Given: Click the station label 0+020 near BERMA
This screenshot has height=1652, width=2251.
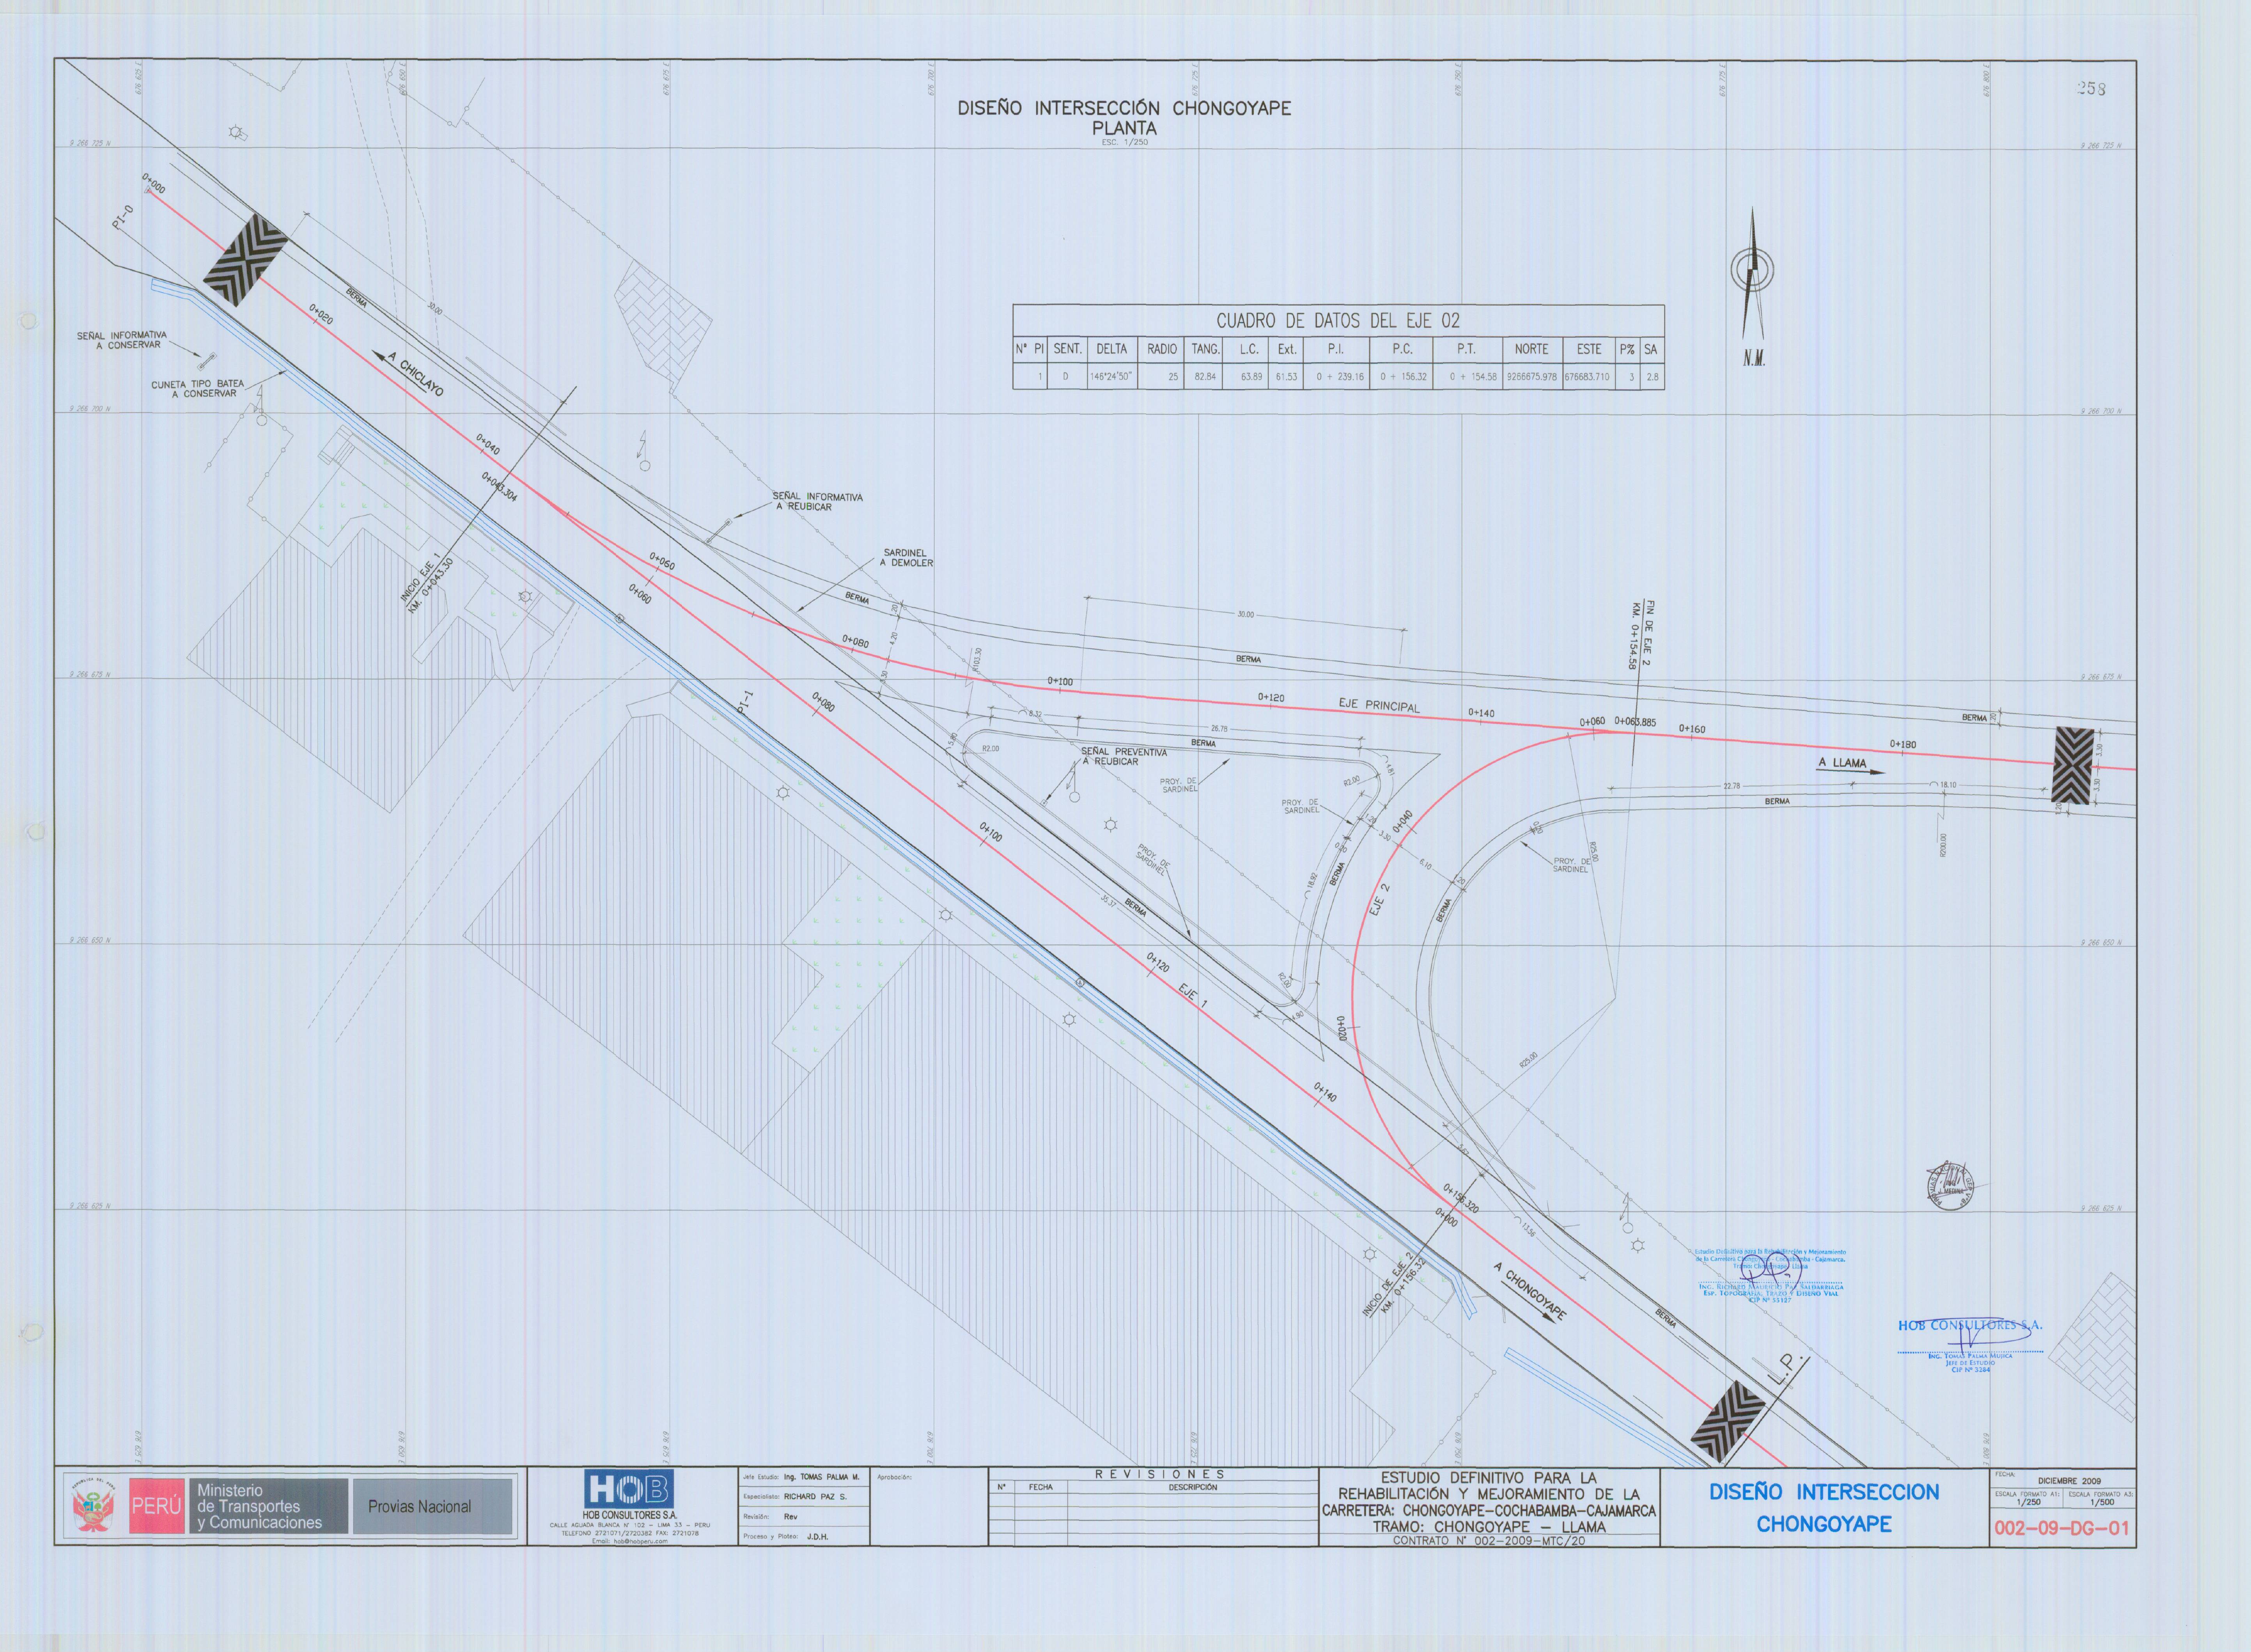Looking at the screenshot, I should tap(321, 315).
